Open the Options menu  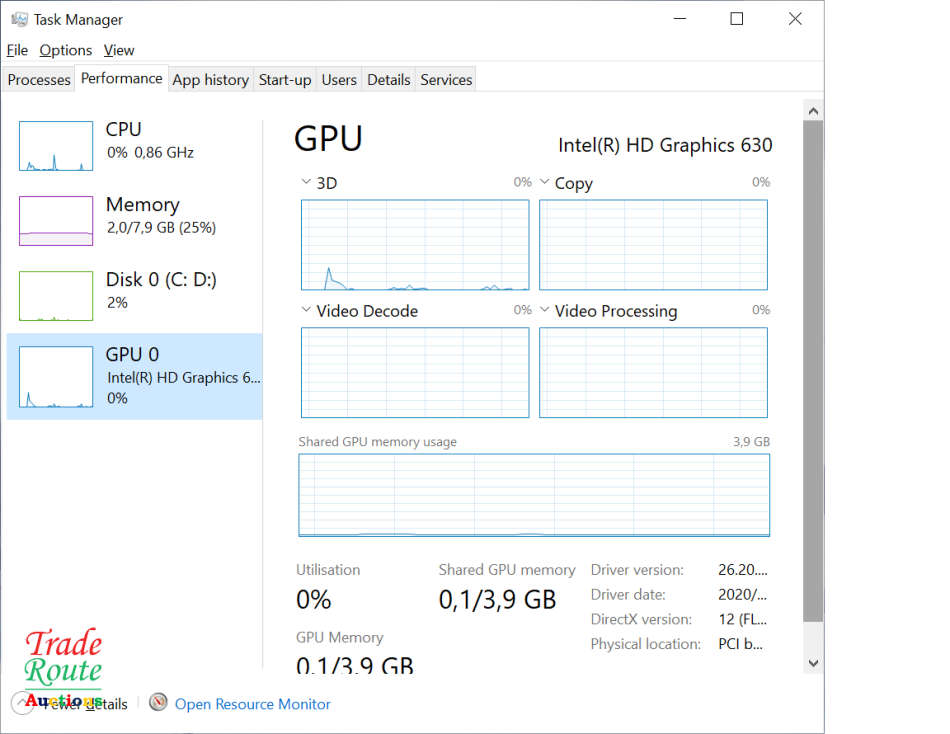[65, 50]
